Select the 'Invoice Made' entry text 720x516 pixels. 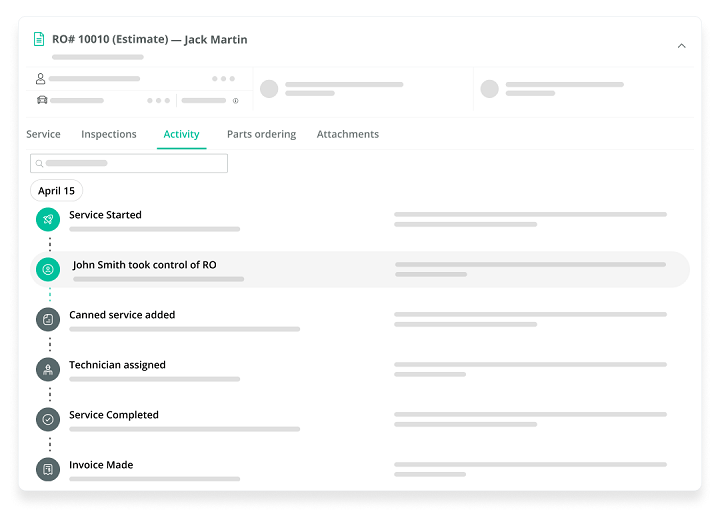coord(101,465)
